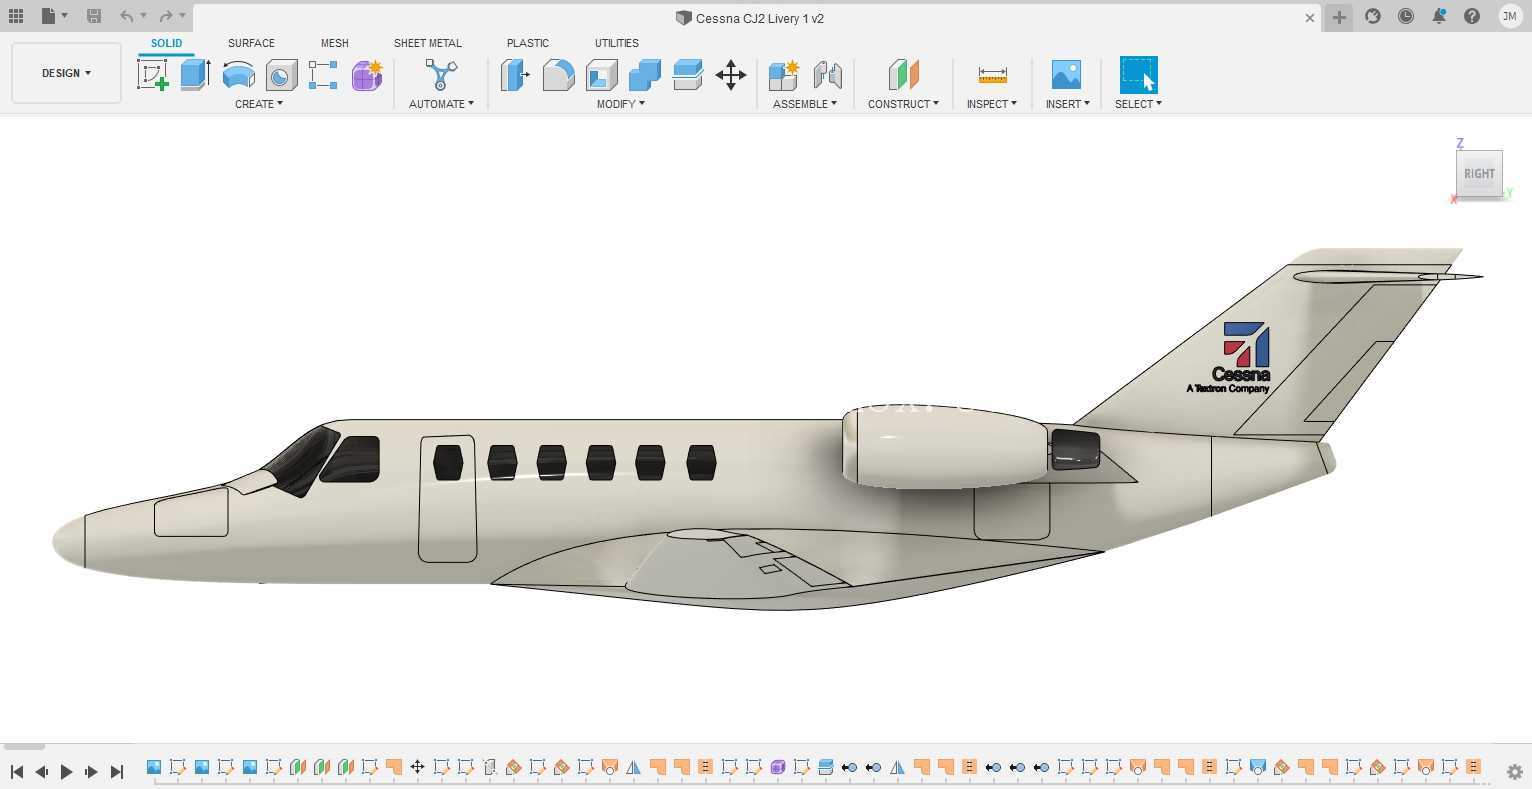
Task: Step back one timeline feature
Action: 42,772
